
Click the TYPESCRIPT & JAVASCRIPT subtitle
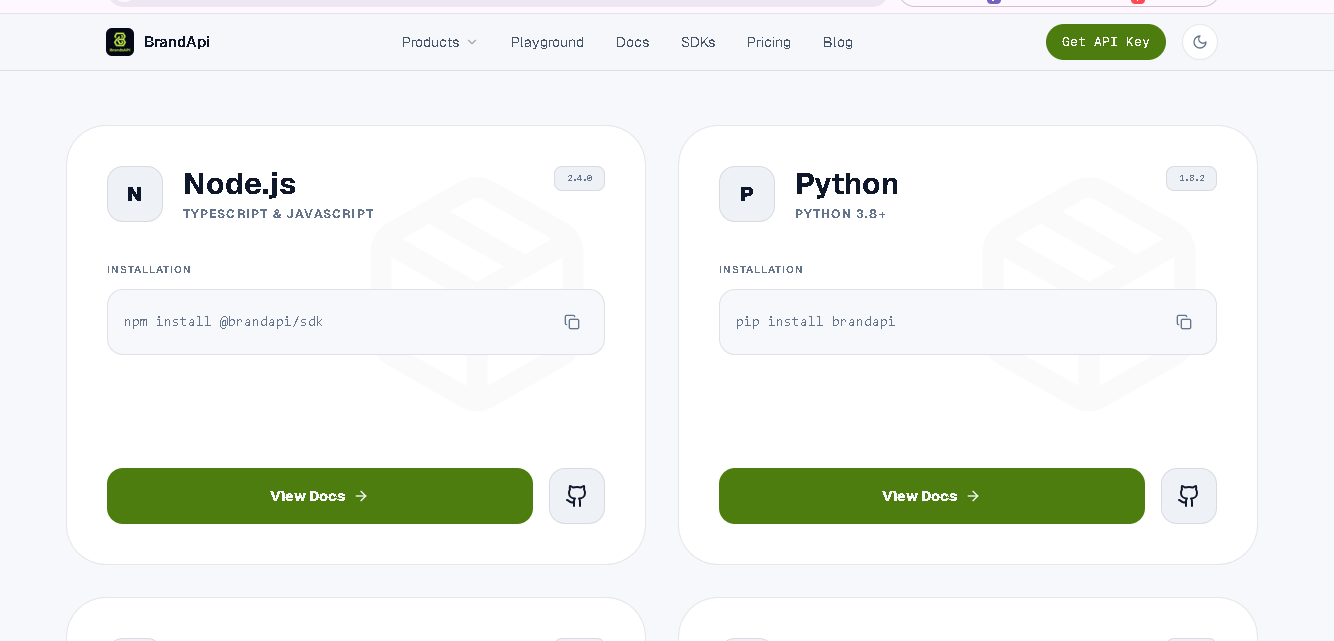278,214
